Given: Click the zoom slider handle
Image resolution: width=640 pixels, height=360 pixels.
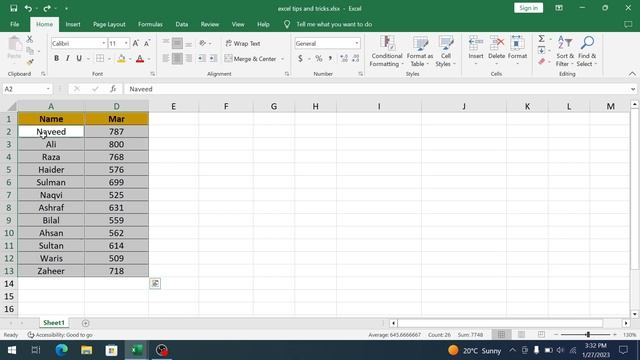Looking at the screenshot, I should click(588, 335).
